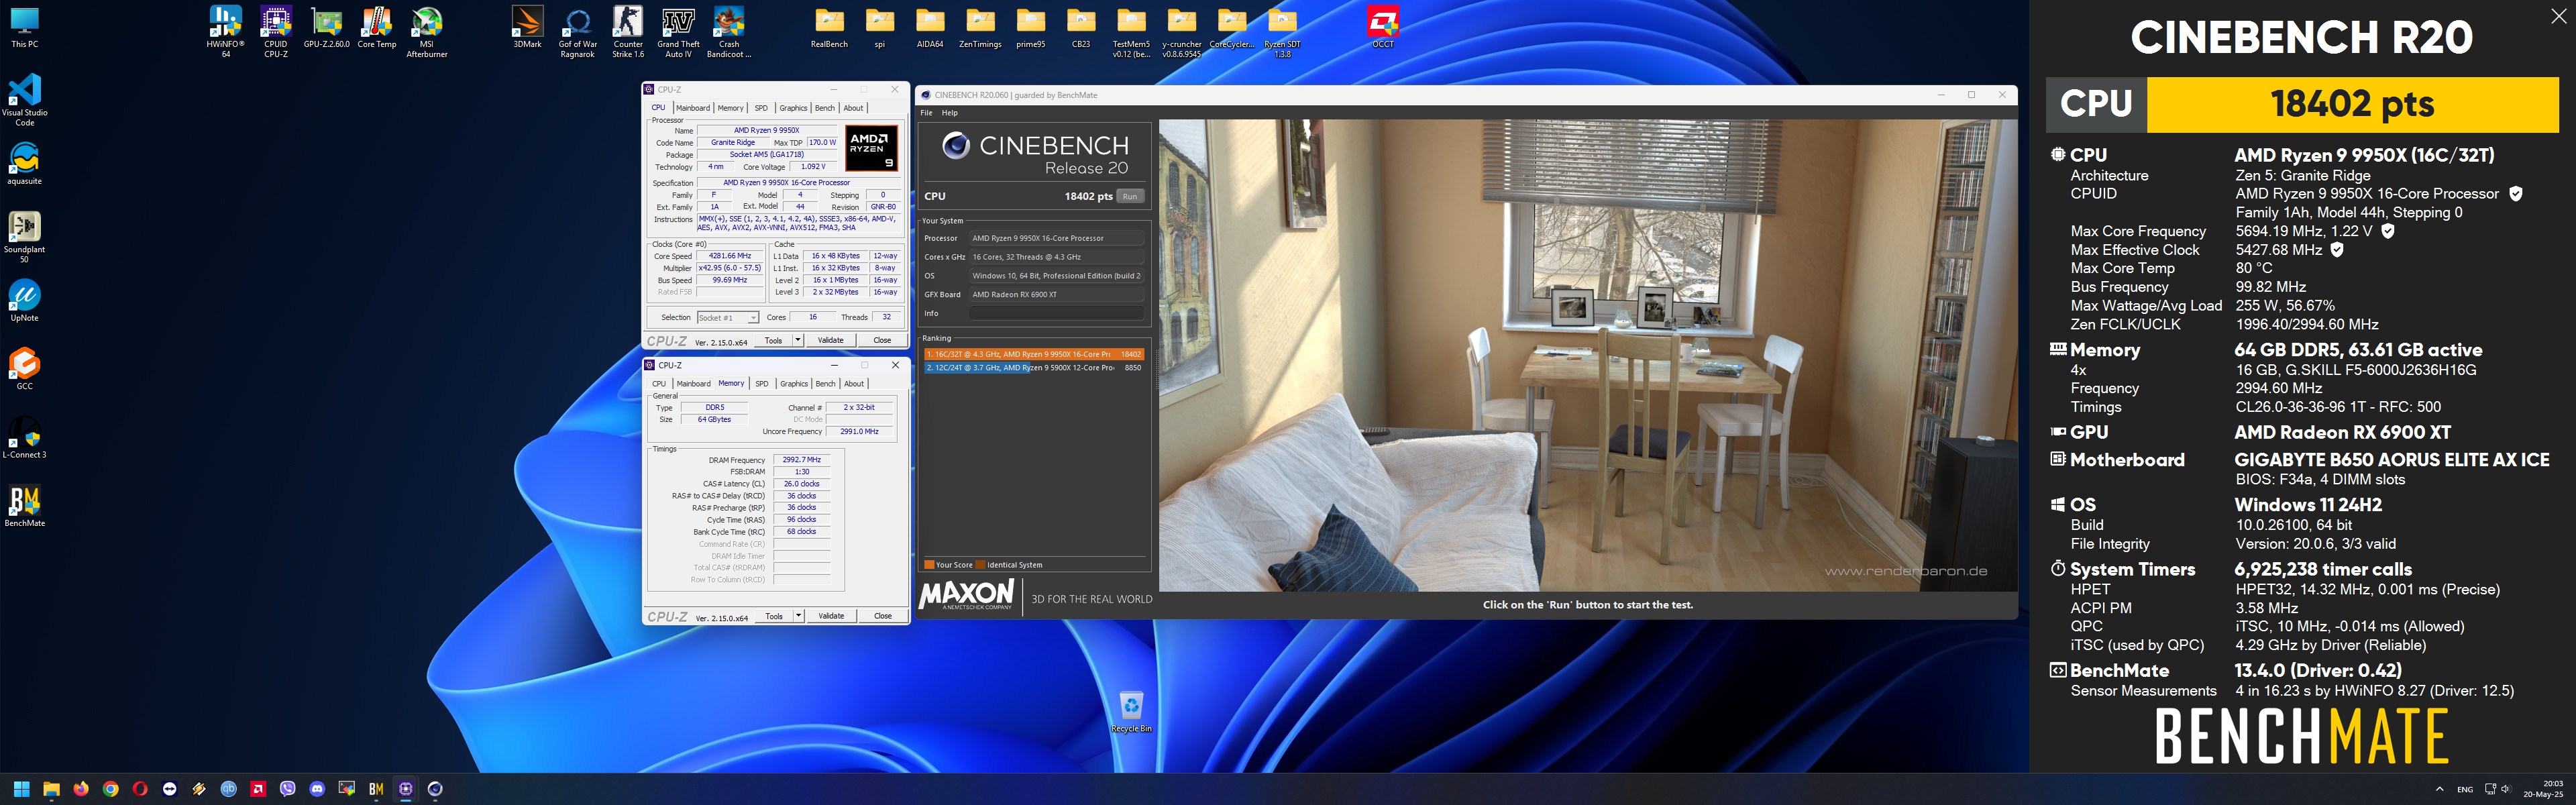Select the Visual Studio Code desktop icon

click(x=25, y=100)
